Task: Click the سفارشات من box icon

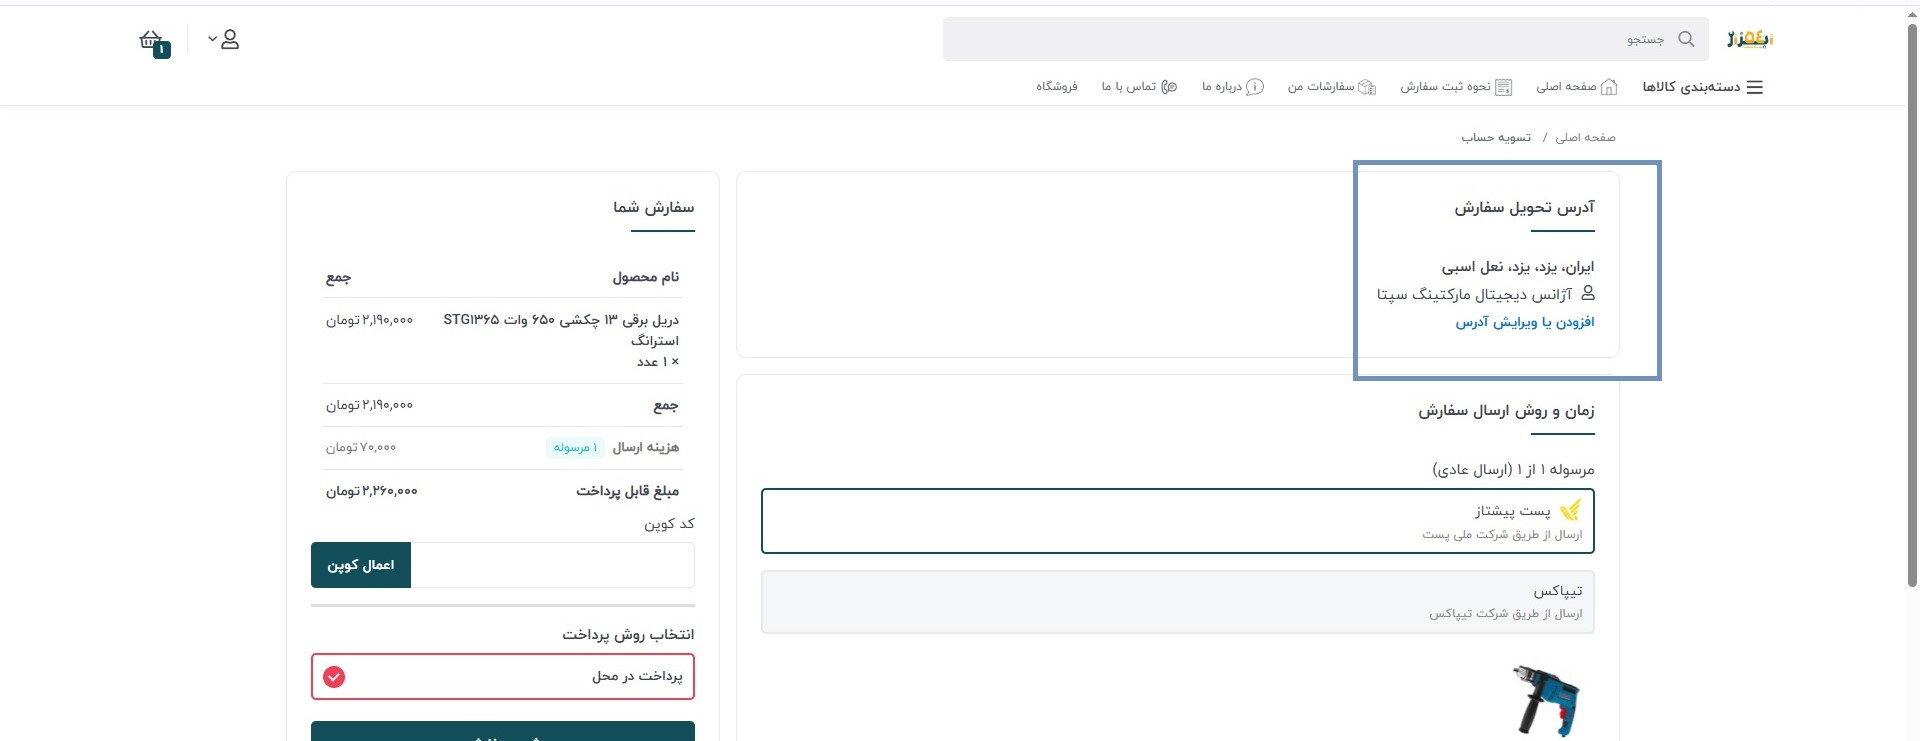Action: click(1367, 87)
